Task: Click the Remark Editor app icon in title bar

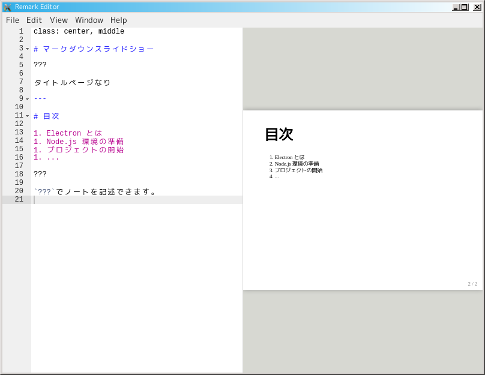Action: (x=7, y=7)
